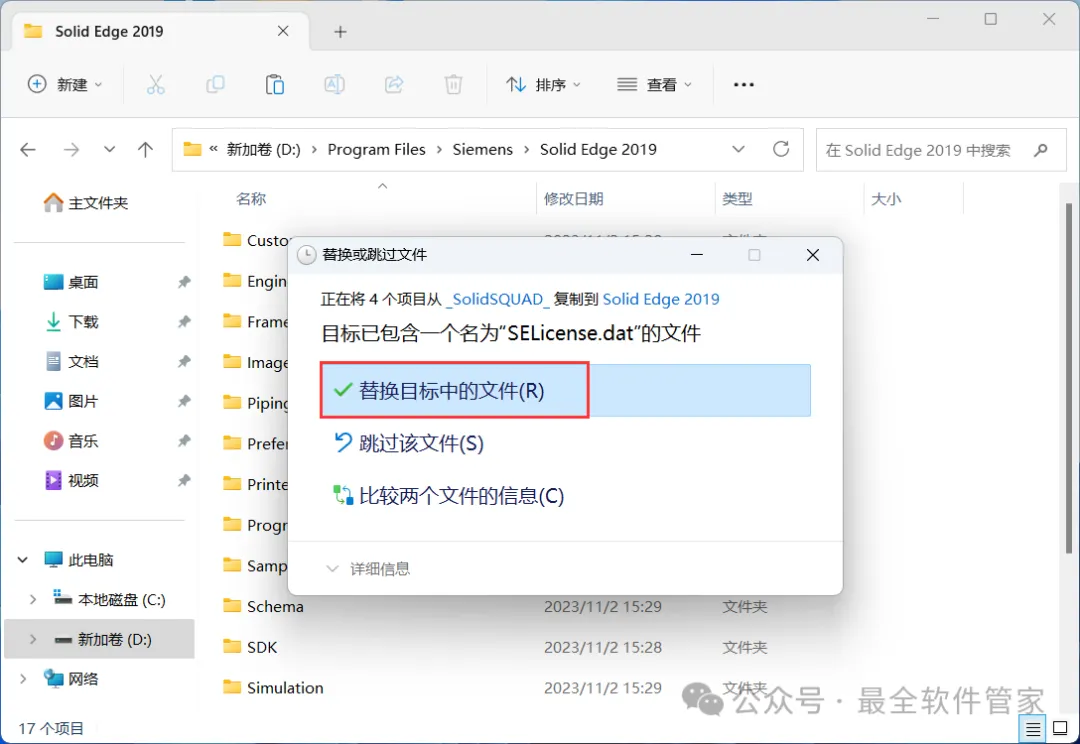The image size is (1080, 744).
Task: Go back with the left arrow
Action: tap(28, 149)
